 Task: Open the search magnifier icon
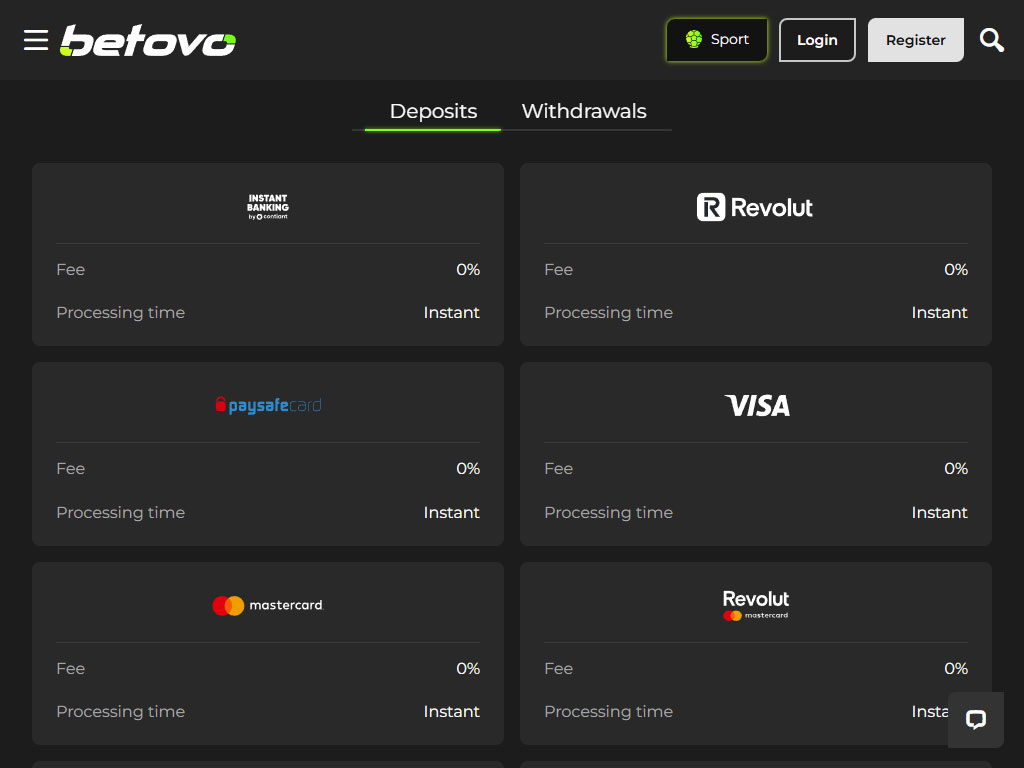(x=991, y=40)
